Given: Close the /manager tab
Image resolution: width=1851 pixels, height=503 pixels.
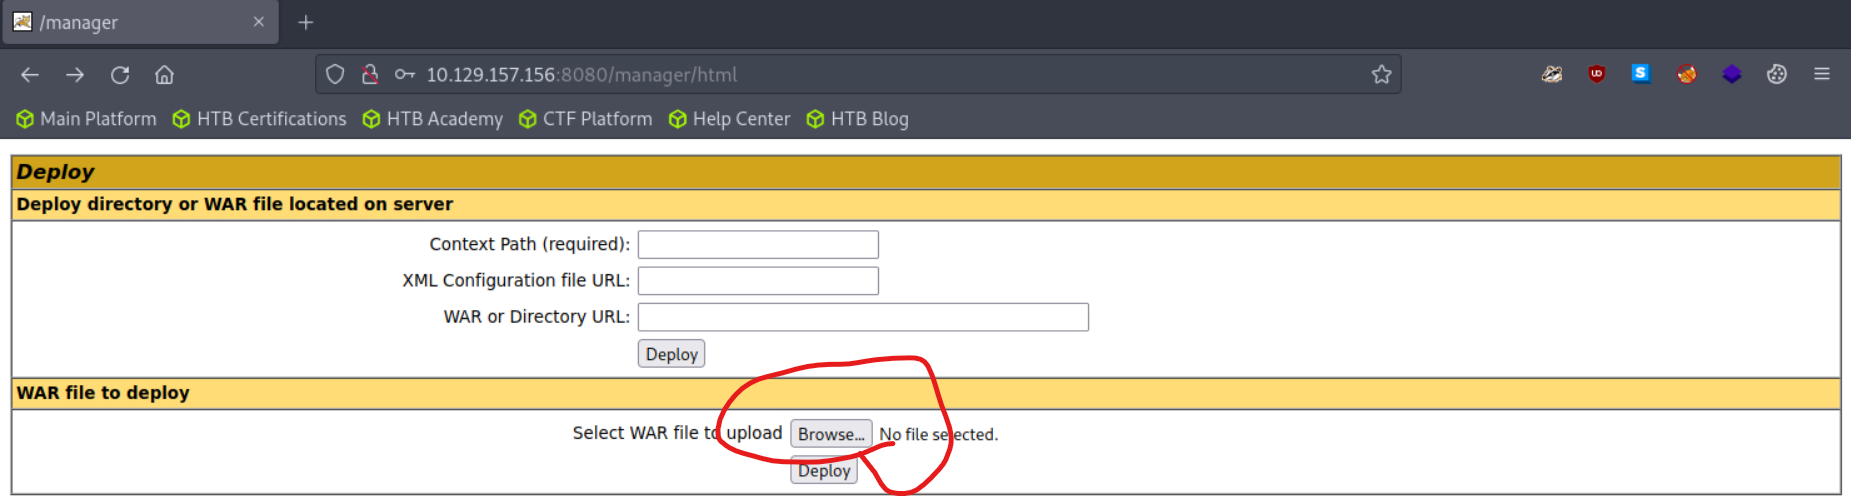Looking at the screenshot, I should pos(259,22).
